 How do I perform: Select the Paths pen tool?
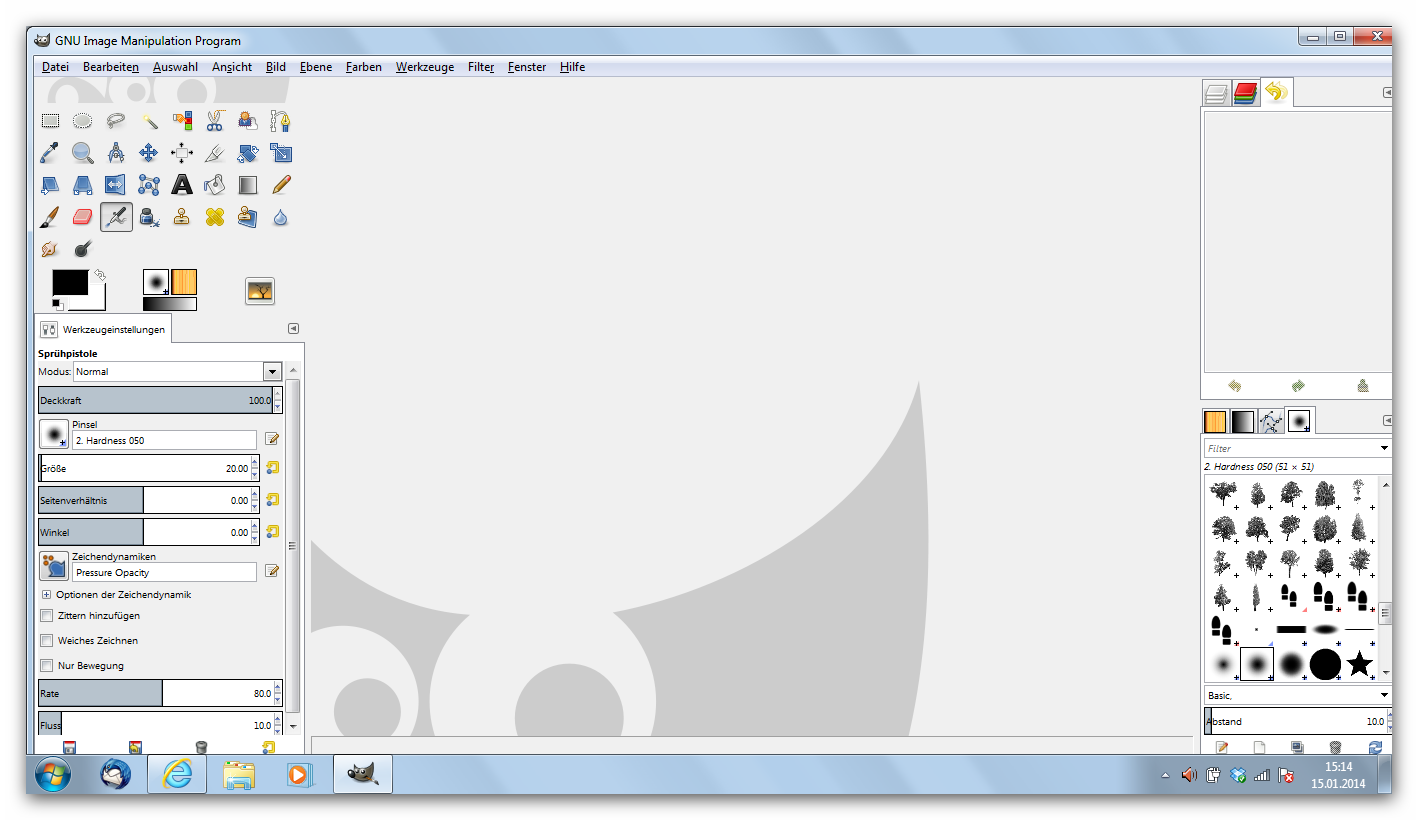(x=281, y=121)
